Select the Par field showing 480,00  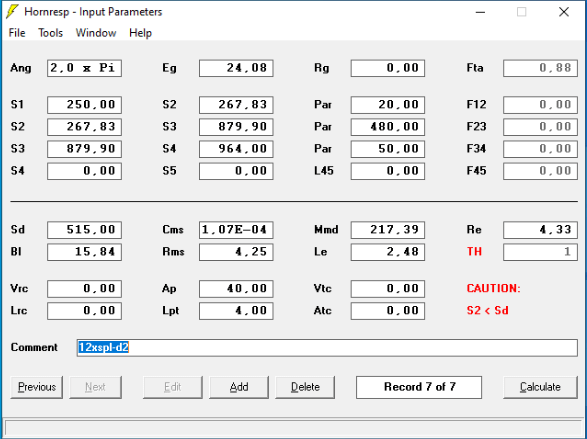pos(388,126)
